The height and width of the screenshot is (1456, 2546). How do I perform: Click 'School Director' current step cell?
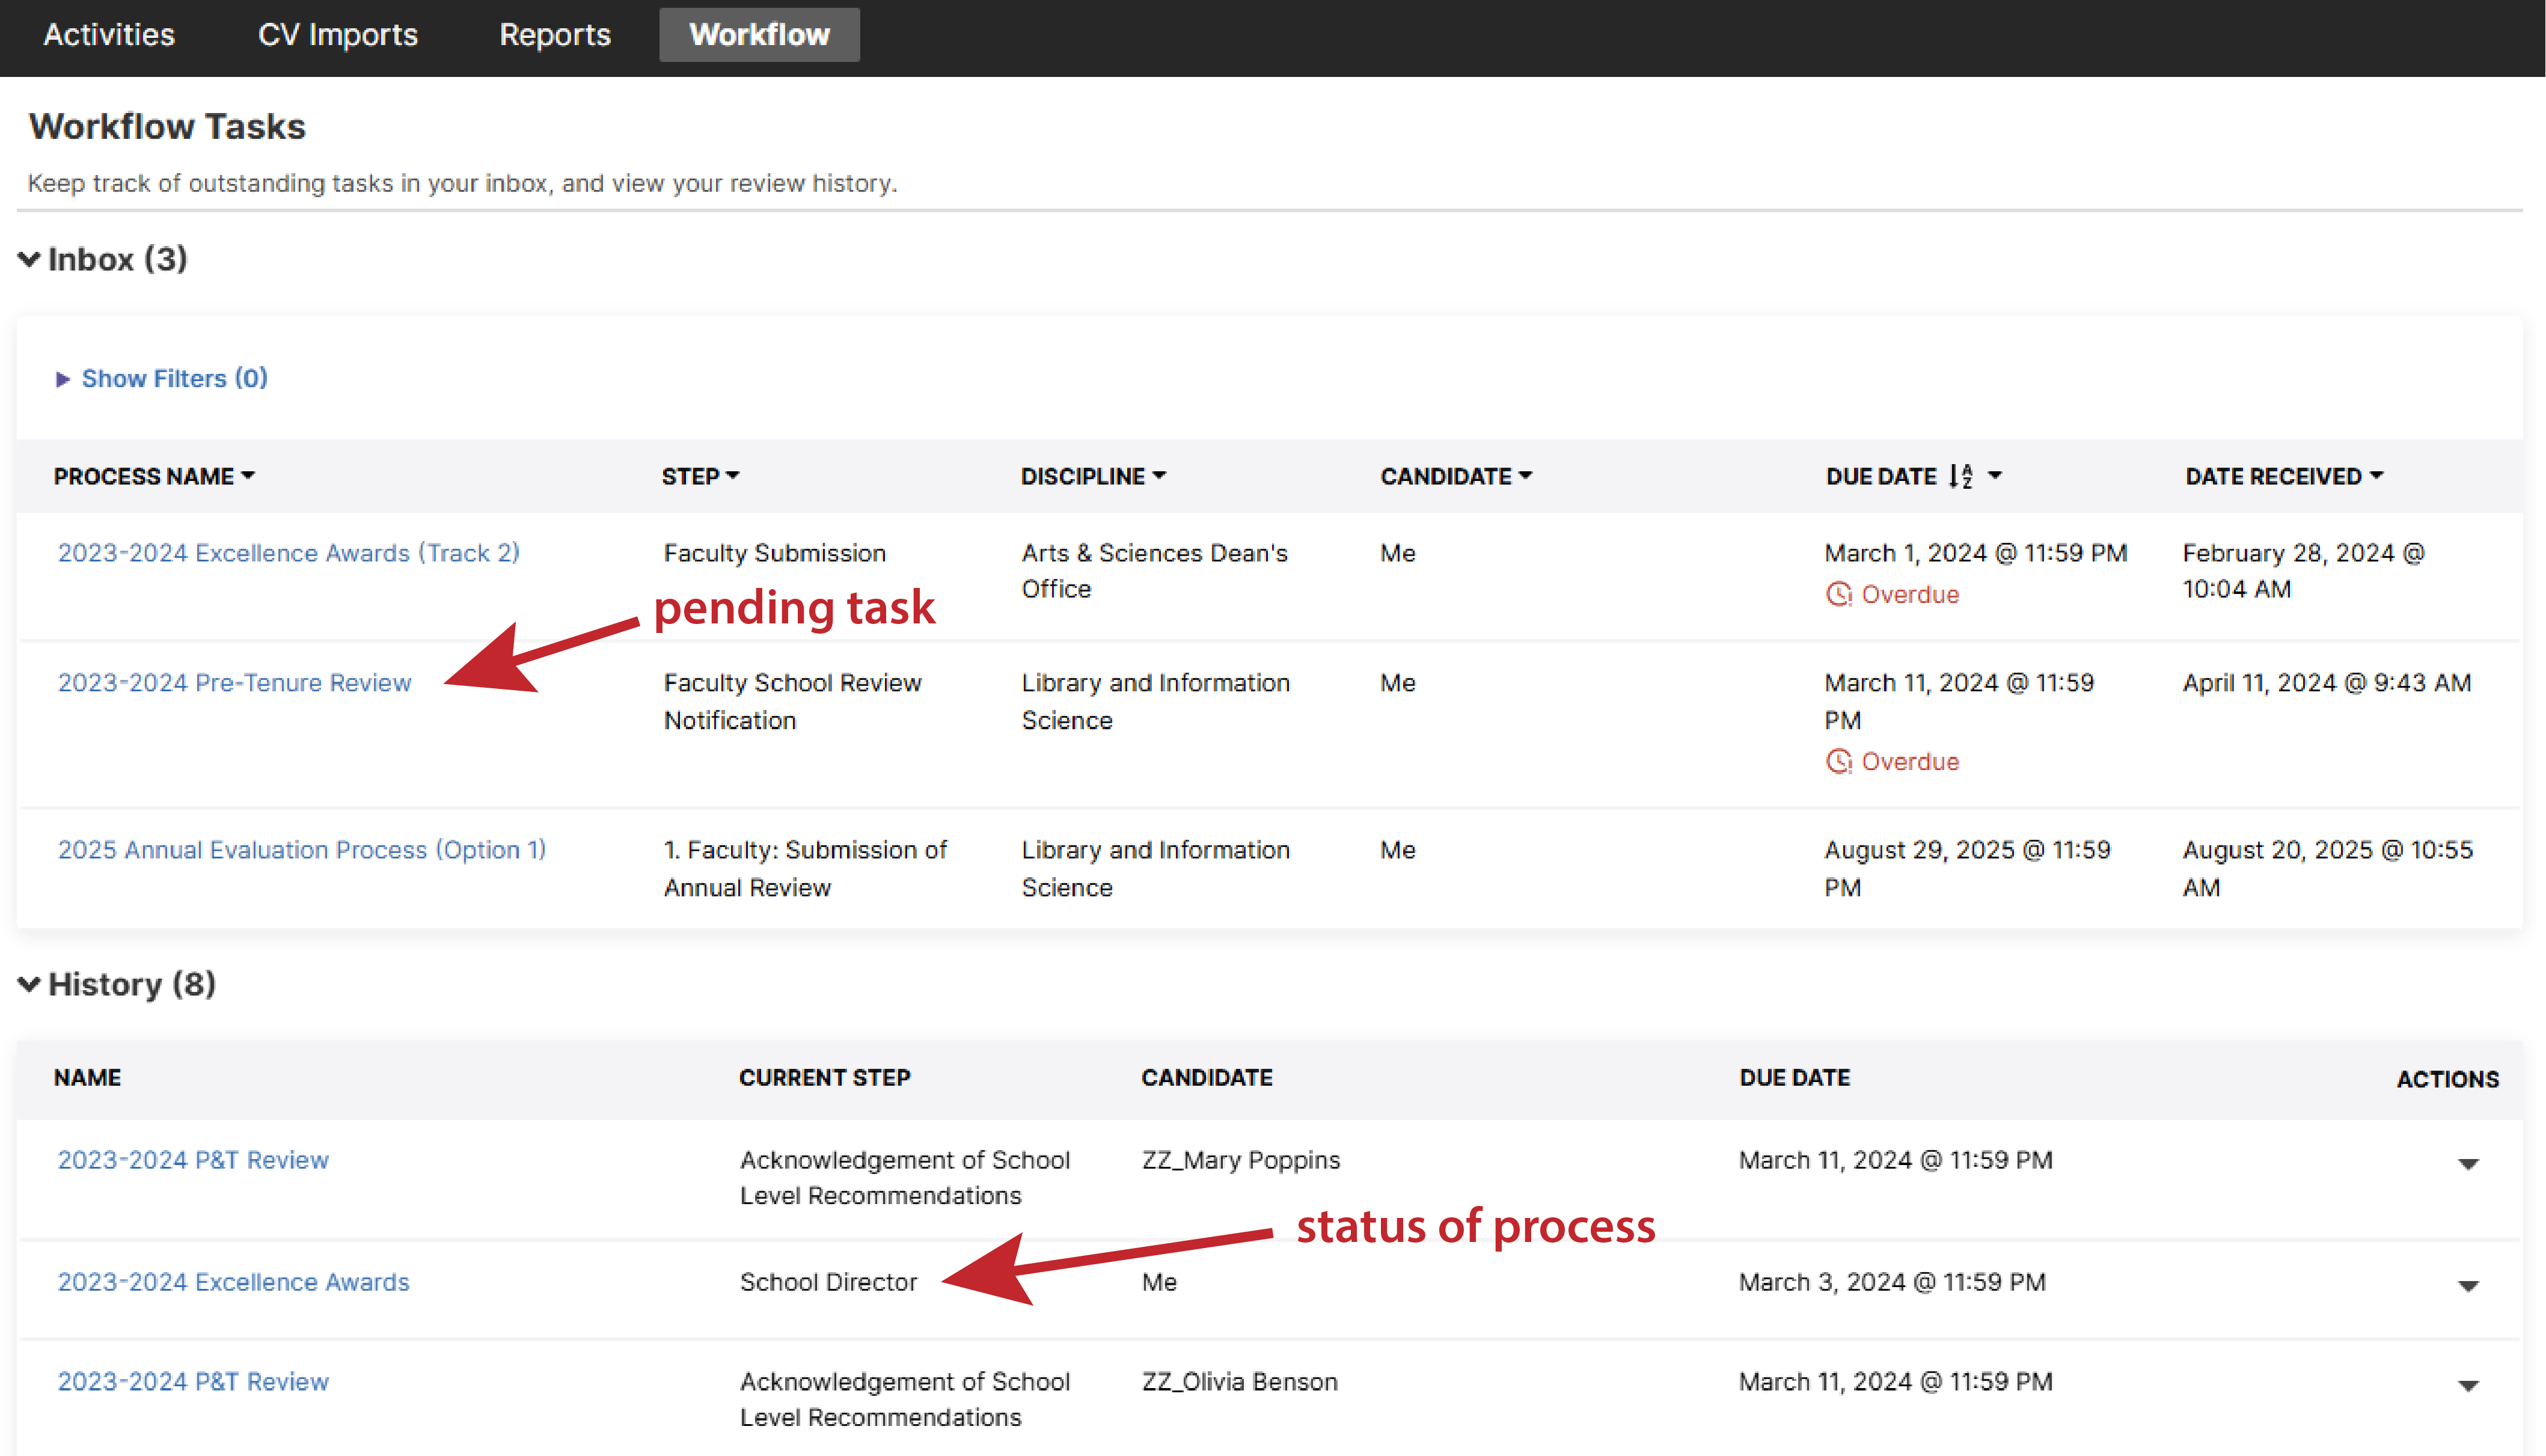tap(828, 1282)
